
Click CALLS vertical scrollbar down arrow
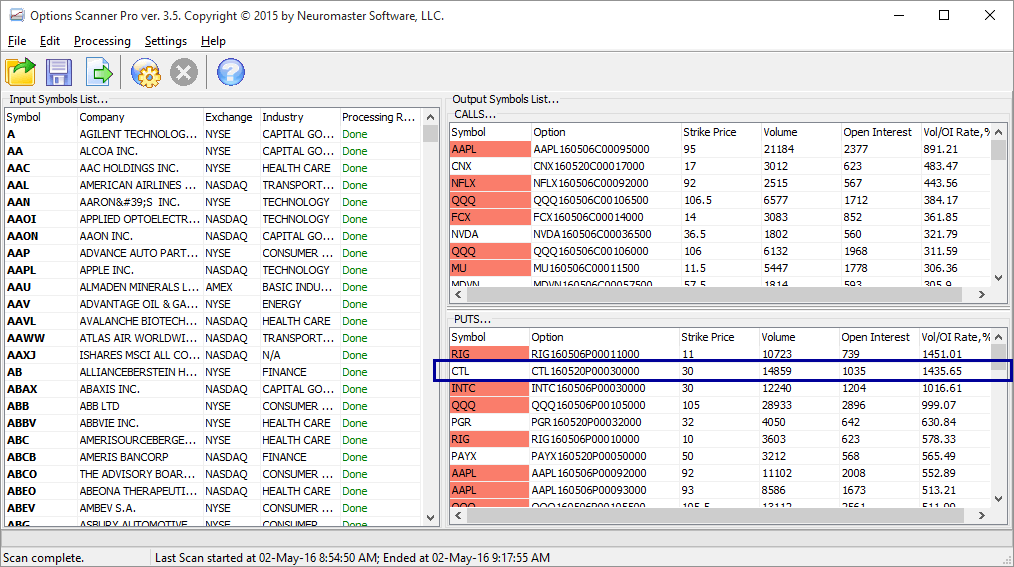tap(998, 278)
